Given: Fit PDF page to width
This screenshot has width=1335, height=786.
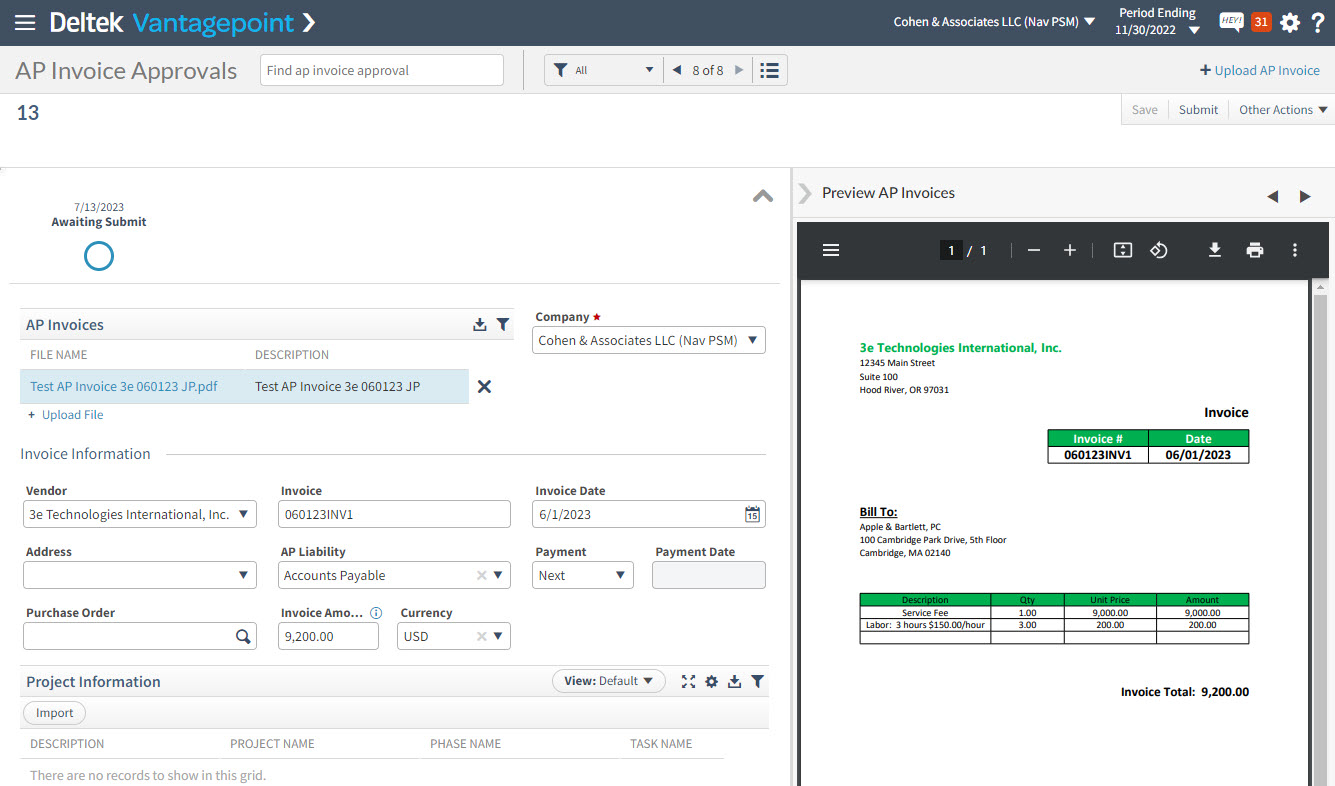Looking at the screenshot, I should [x=1123, y=250].
